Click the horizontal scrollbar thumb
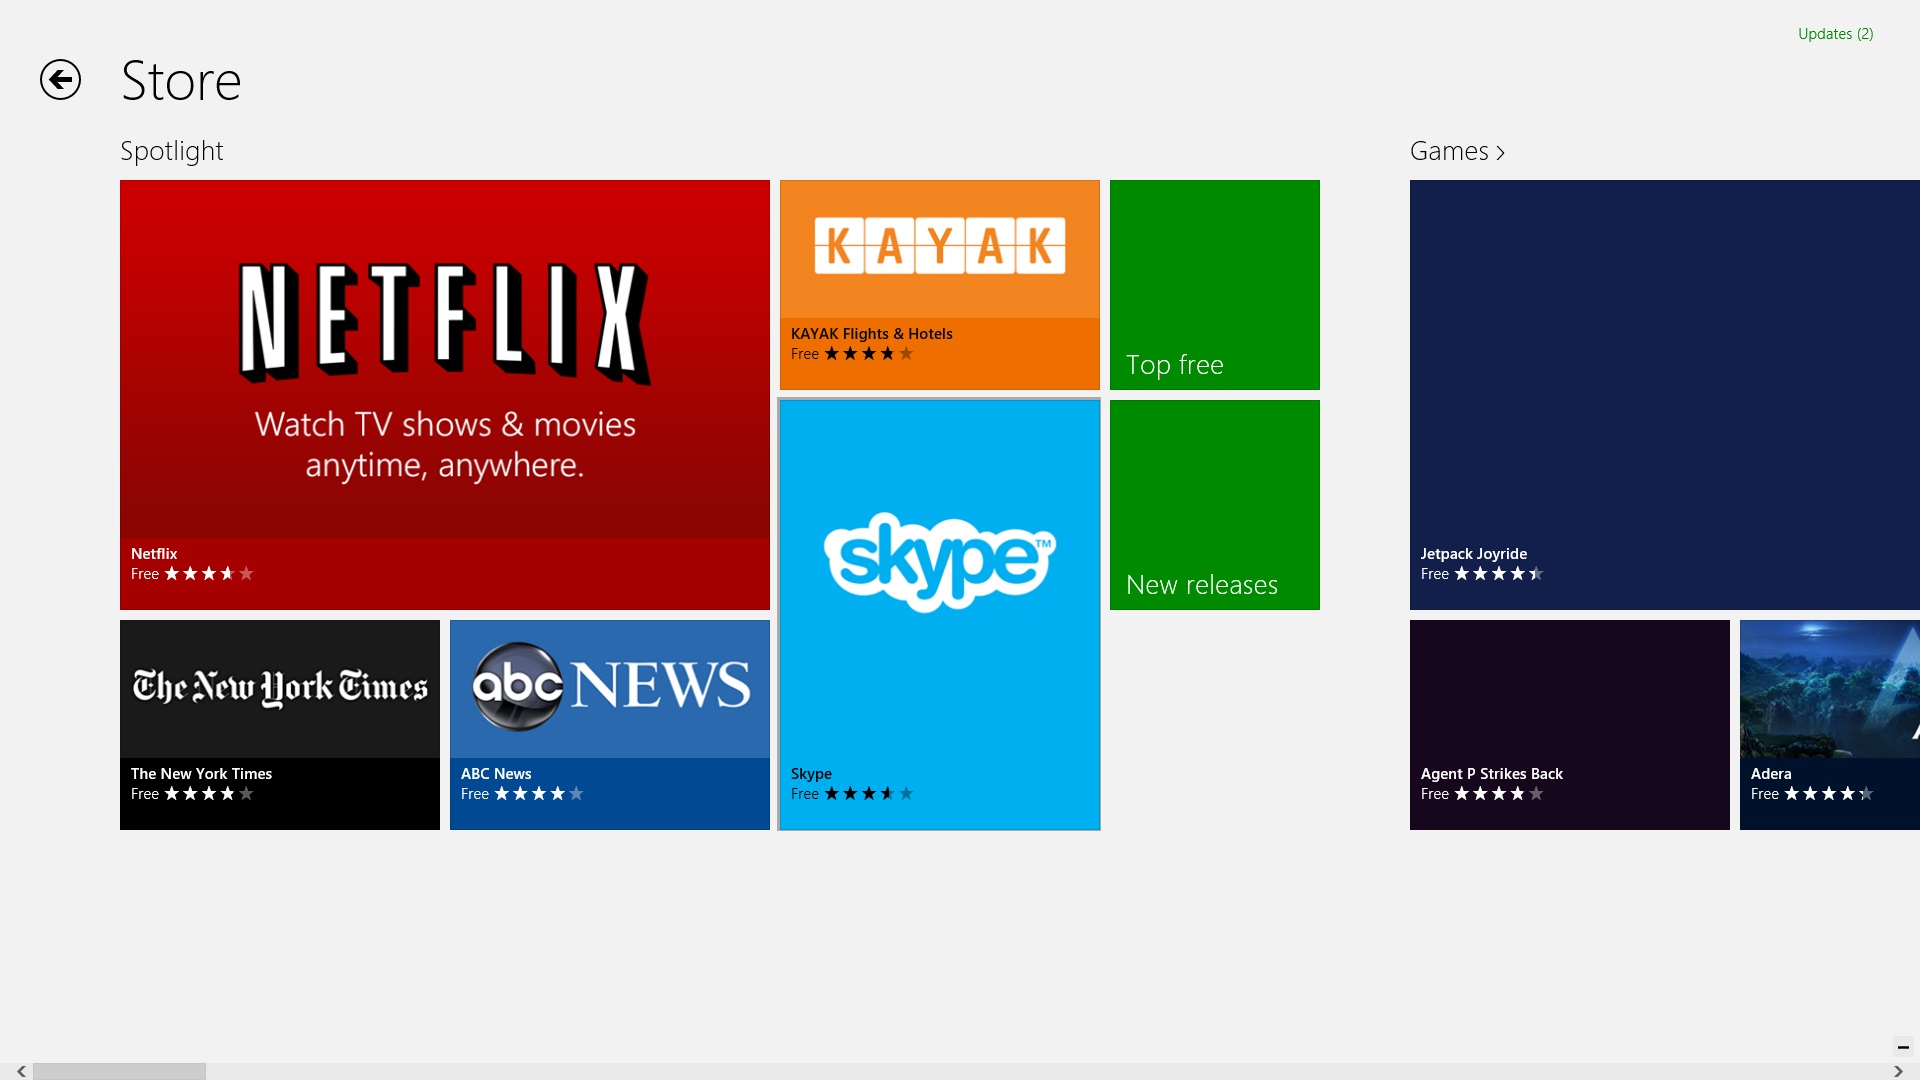This screenshot has height=1080, width=1920. click(119, 1071)
